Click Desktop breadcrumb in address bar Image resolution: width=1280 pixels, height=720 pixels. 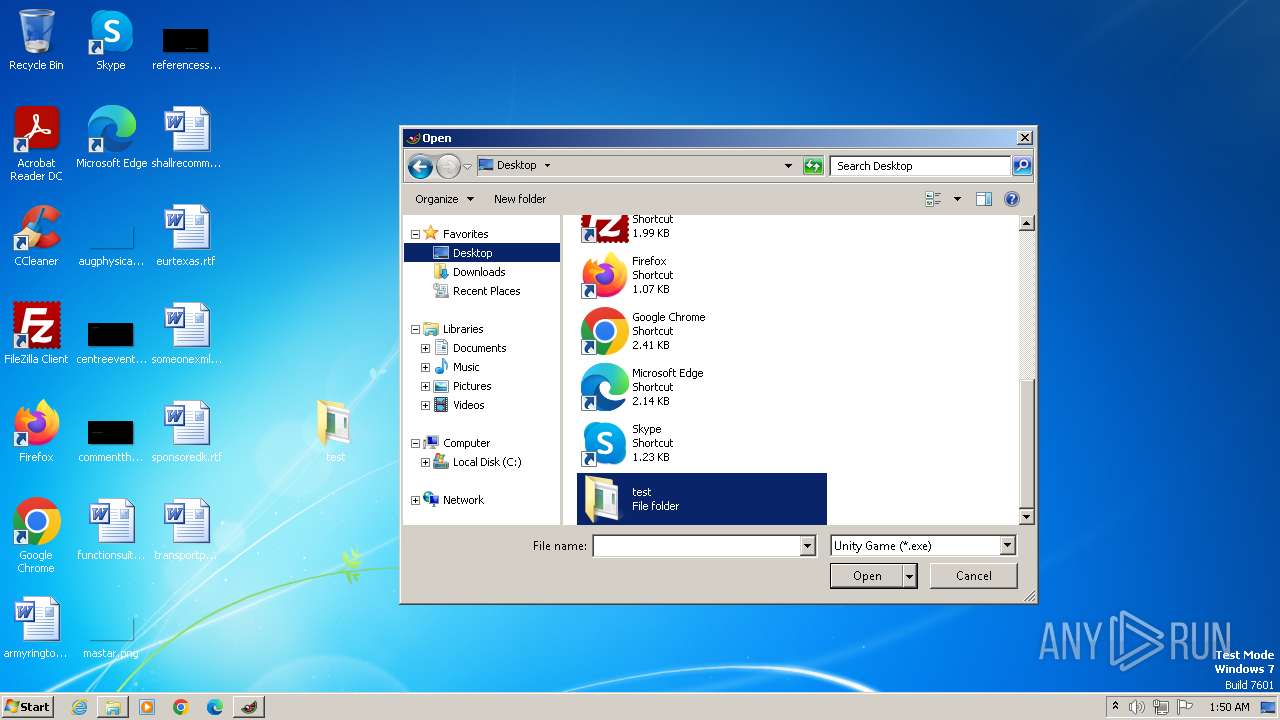pyautogui.click(x=516, y=166)
